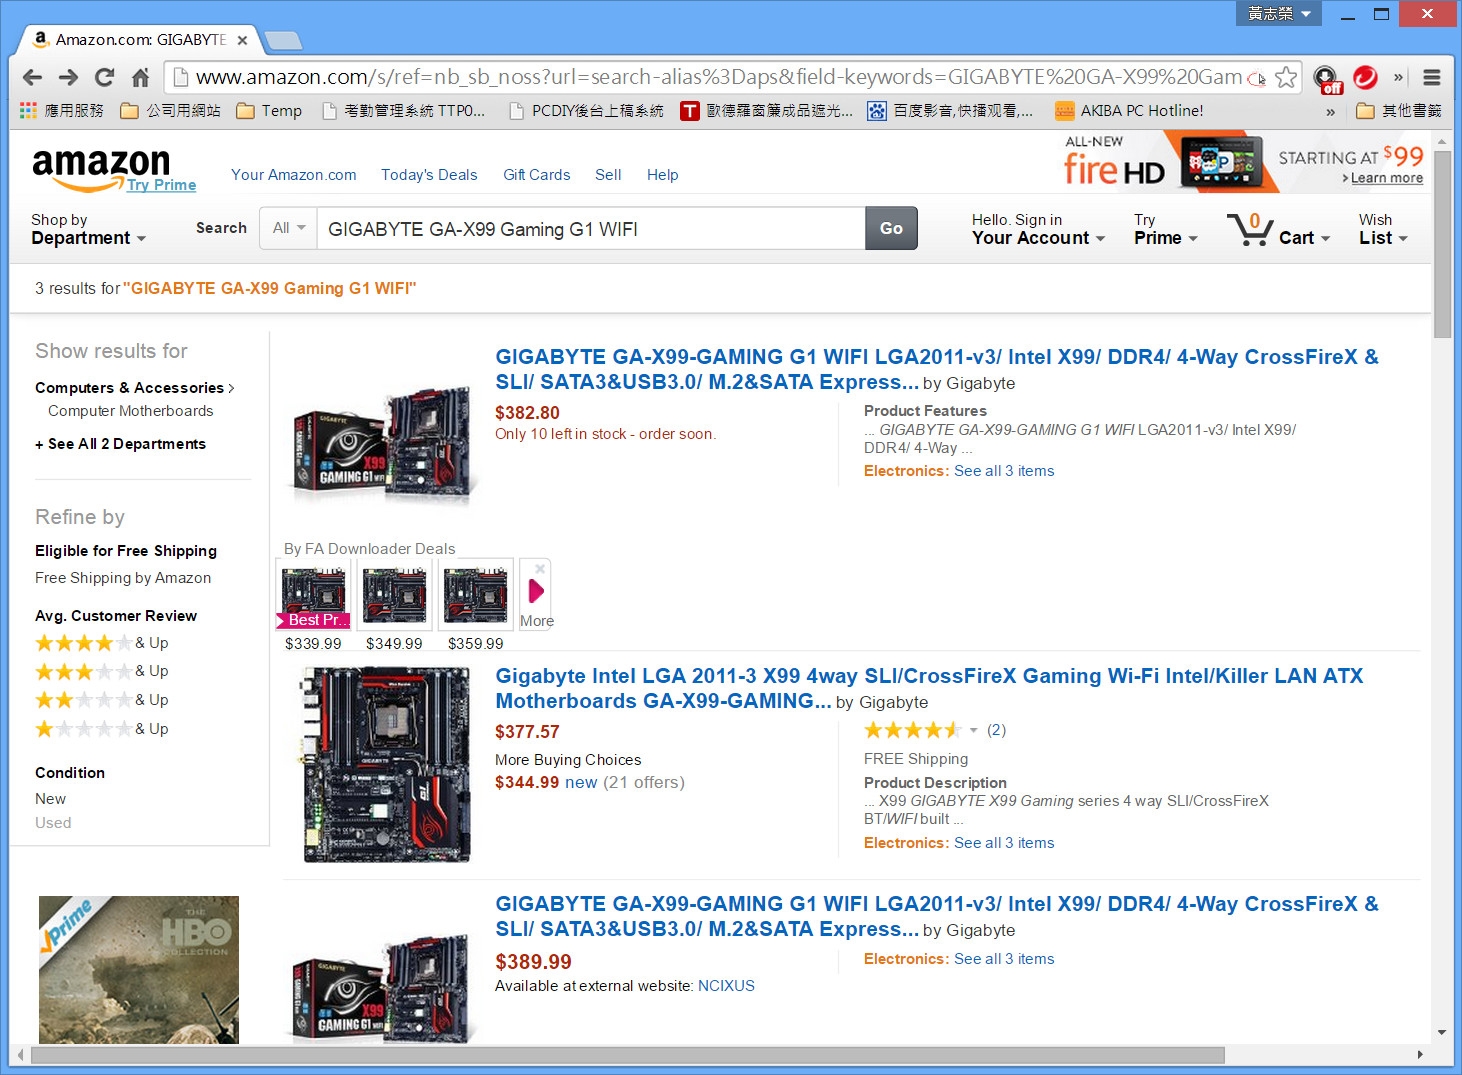Click the browser address bar URL
Viewport: 1462px width, 1075px height.
[x=718, y=77]
